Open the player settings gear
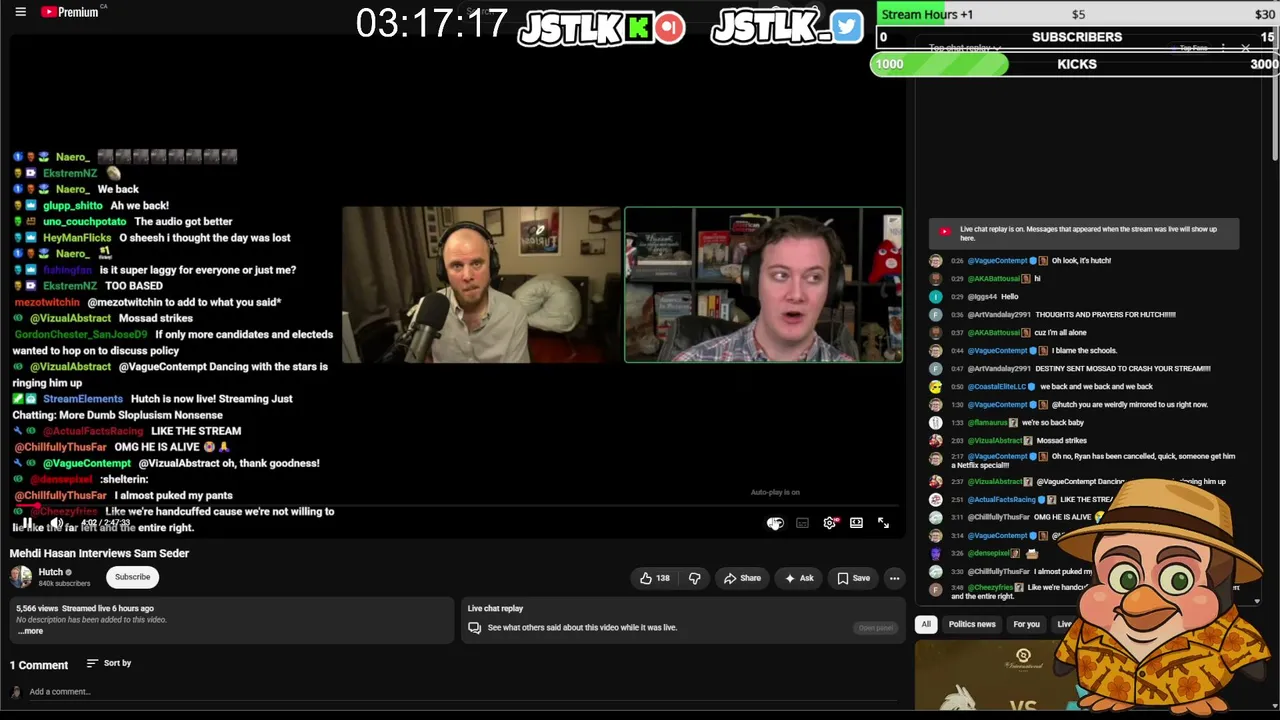Screen dimensions: 1280x720 pyautogui.click(x=829, y=523)
